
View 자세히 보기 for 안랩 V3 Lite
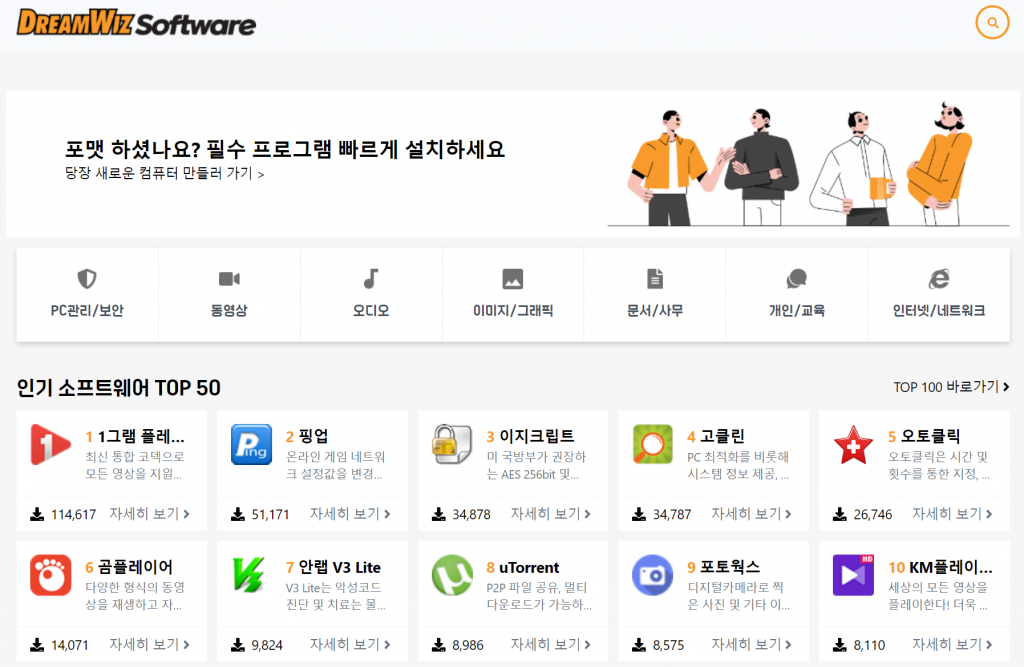[x=350, y=645]
